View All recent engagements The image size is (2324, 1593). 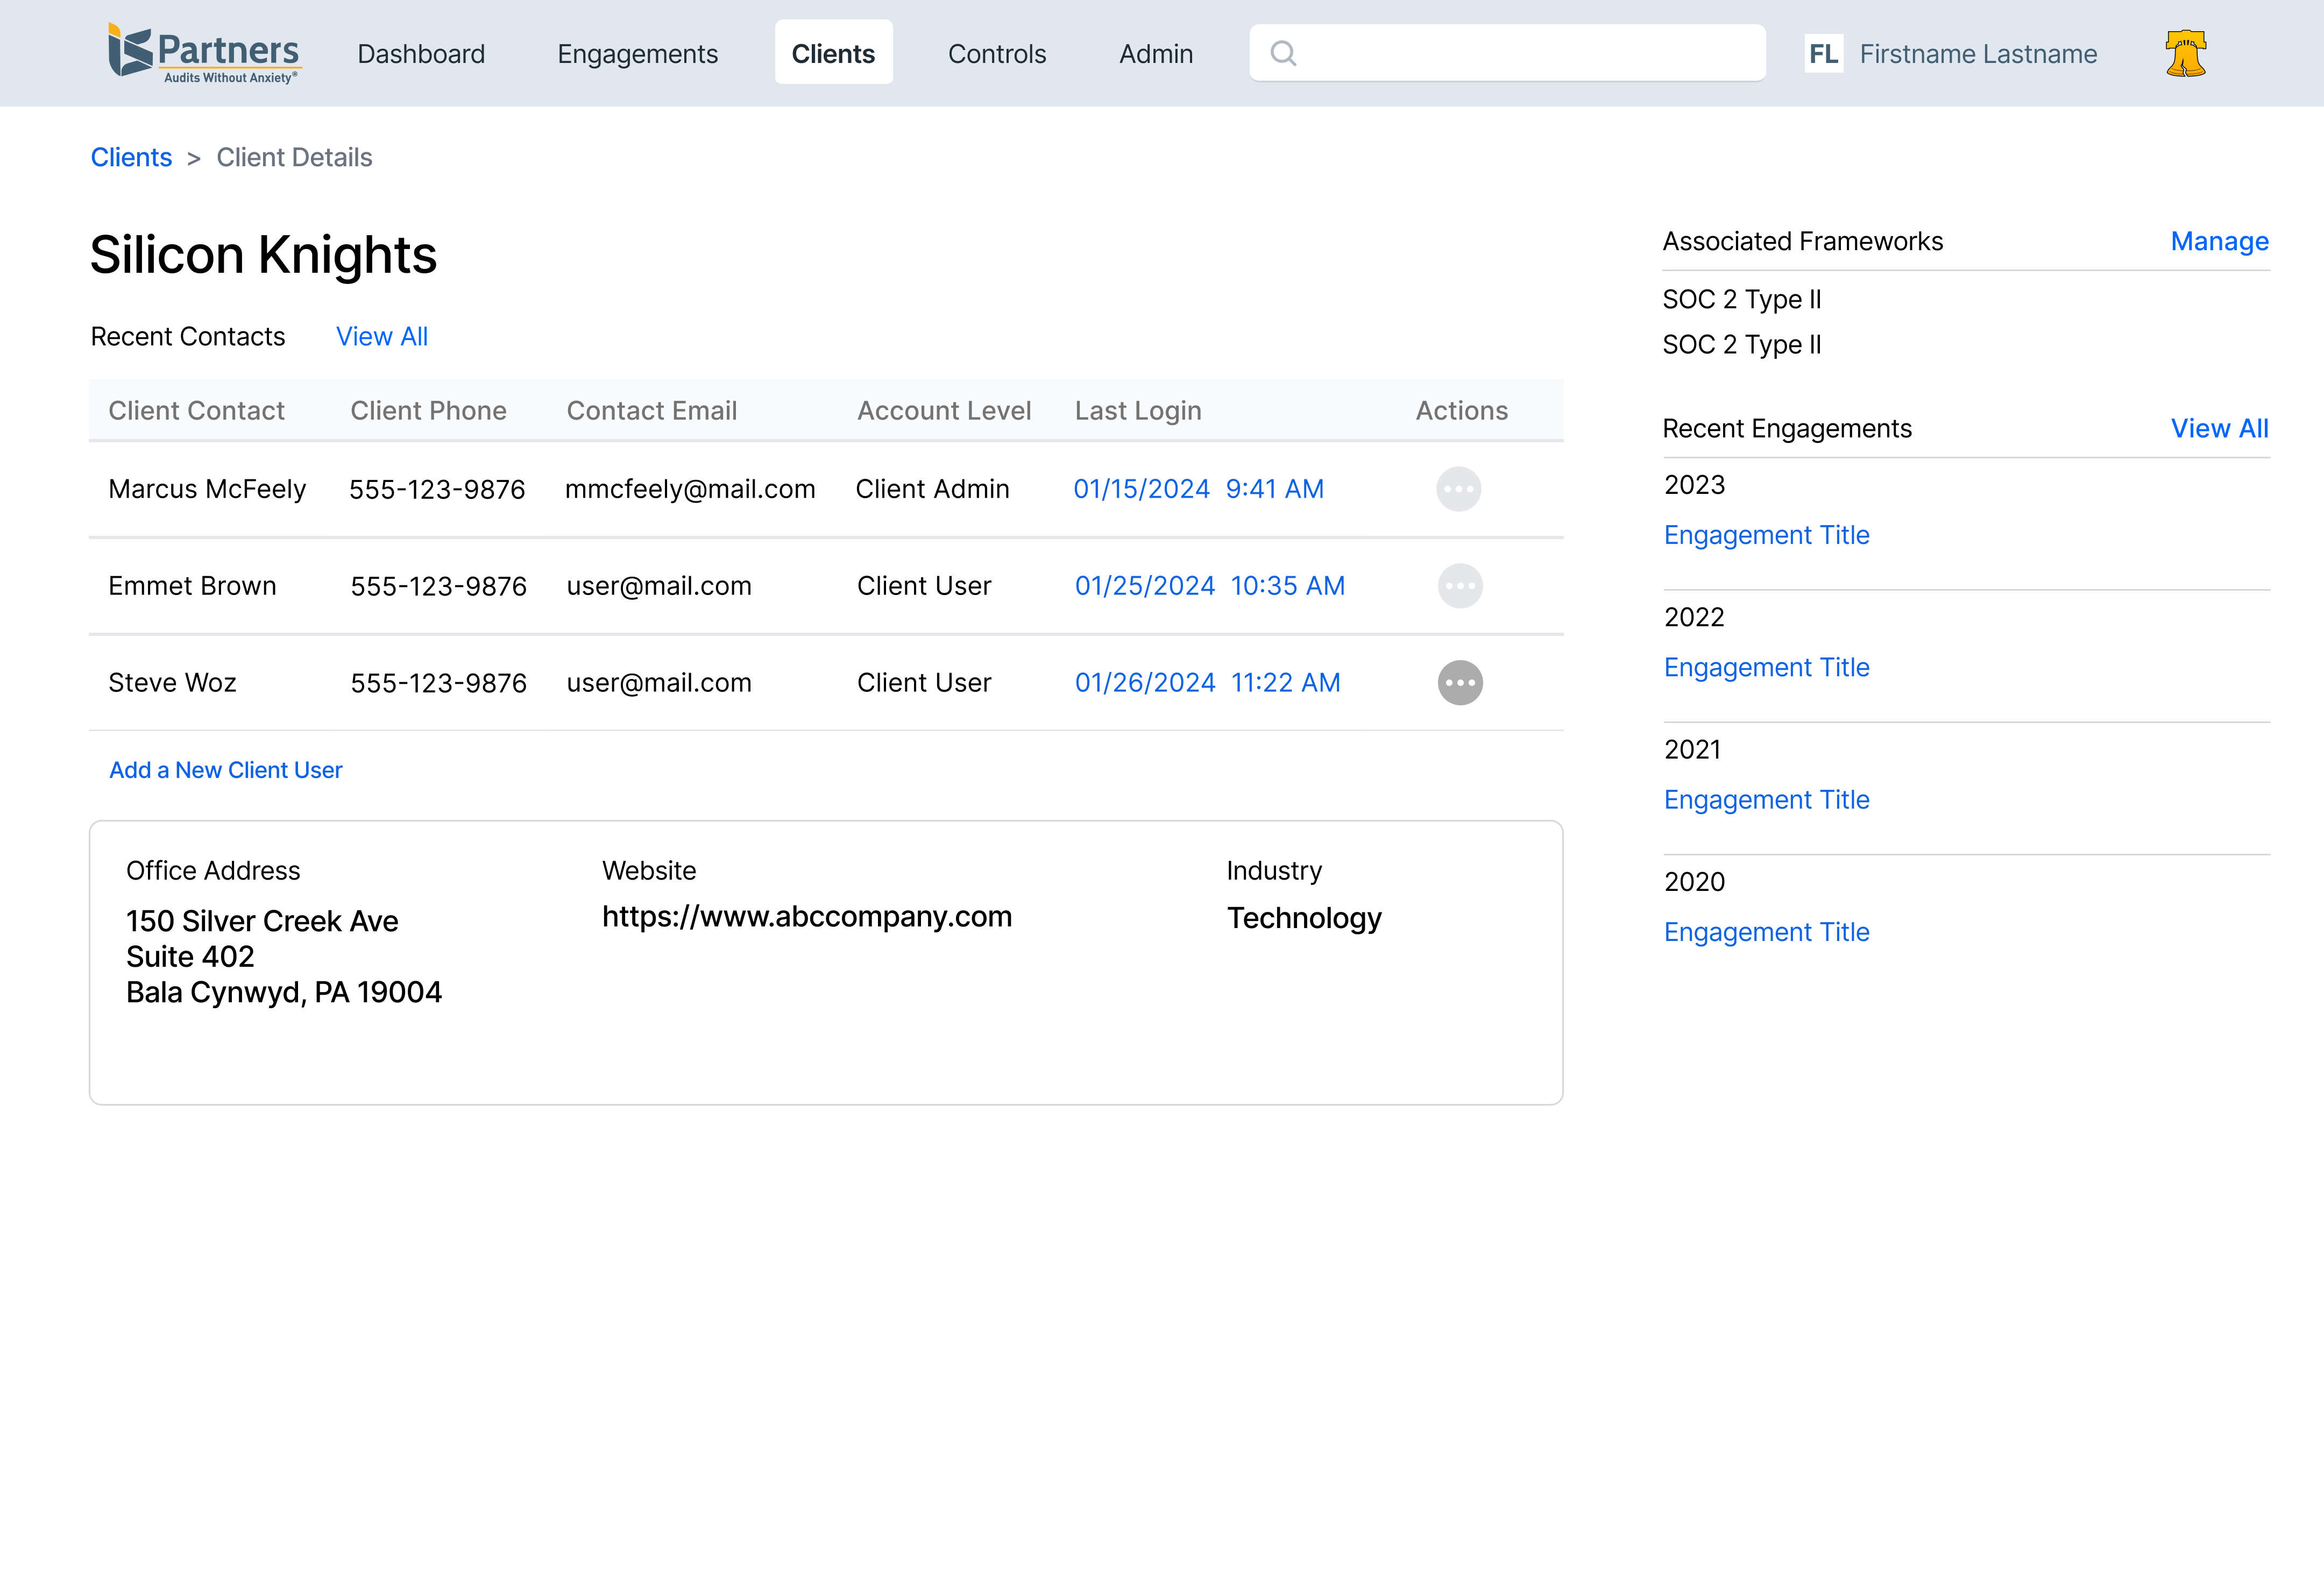[x=2219, y=429]
